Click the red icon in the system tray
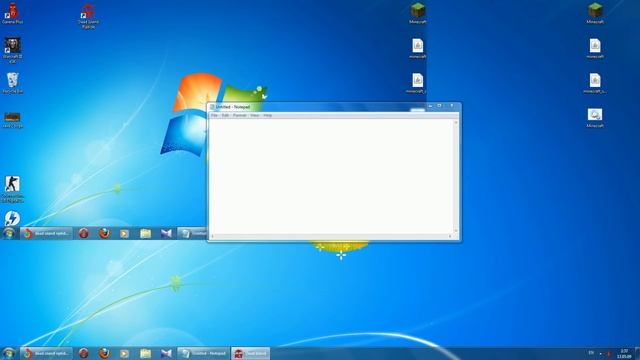Viewport: 640px width, 360px height. 608,354
